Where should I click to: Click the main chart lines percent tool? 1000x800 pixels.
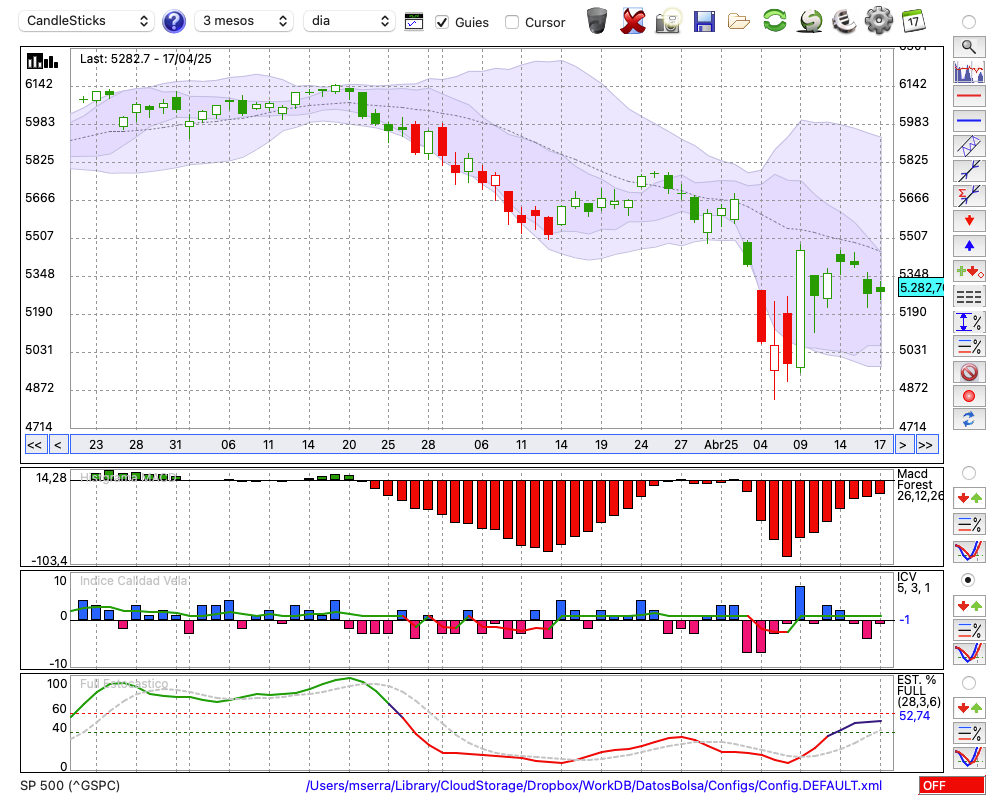click(969, 346)
